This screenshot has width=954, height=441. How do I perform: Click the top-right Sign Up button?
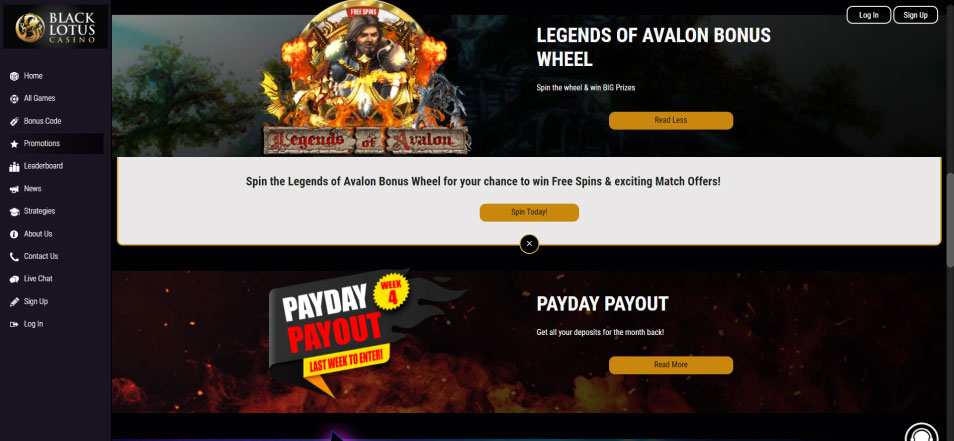916,15
